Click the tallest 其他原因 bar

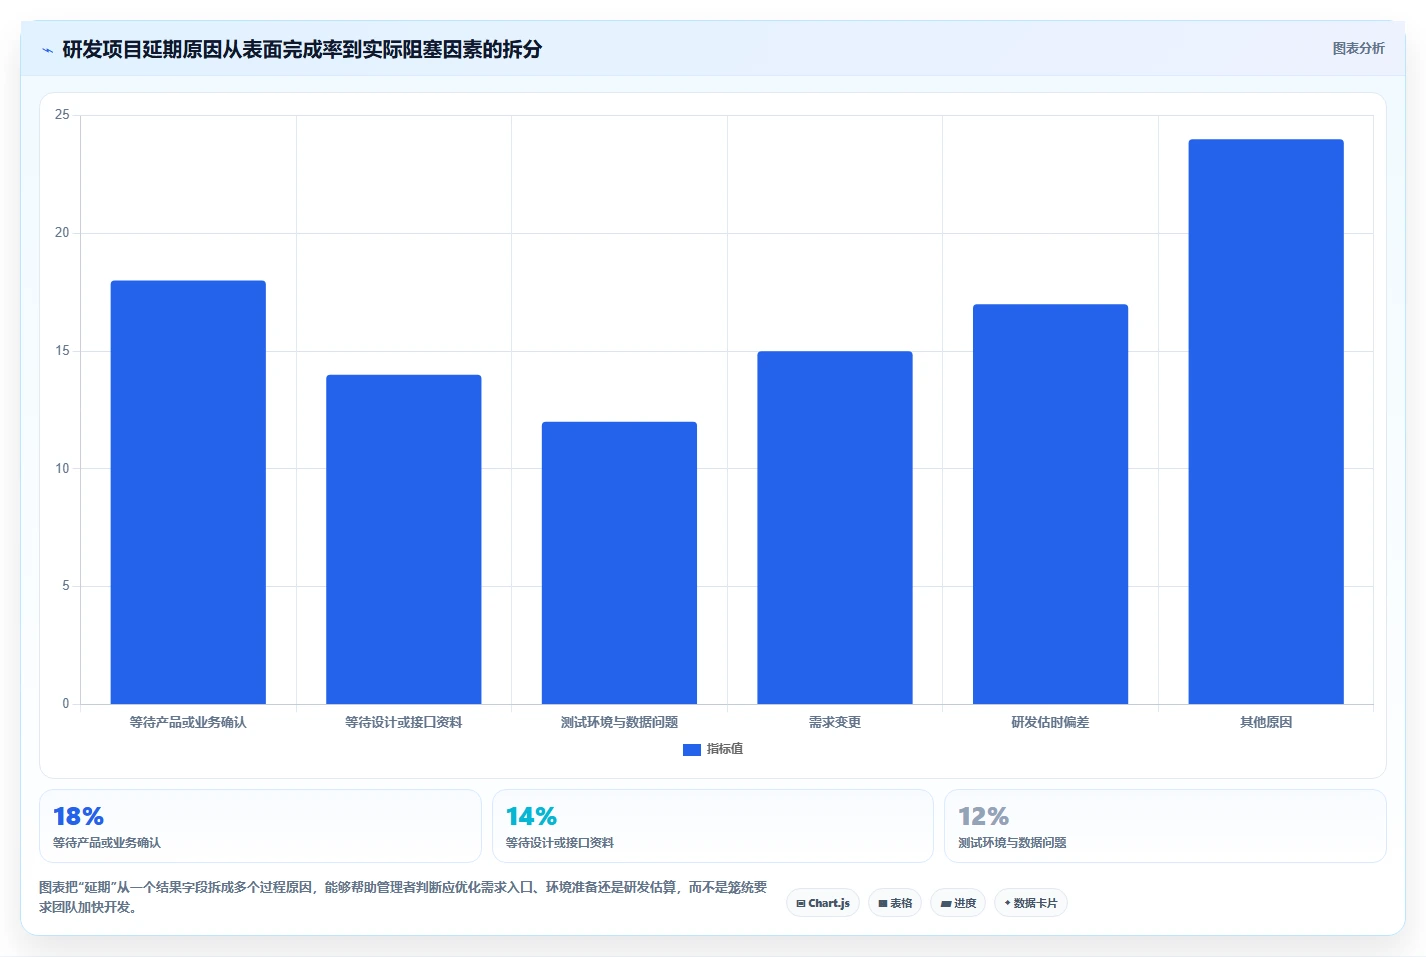[1266, 422]
